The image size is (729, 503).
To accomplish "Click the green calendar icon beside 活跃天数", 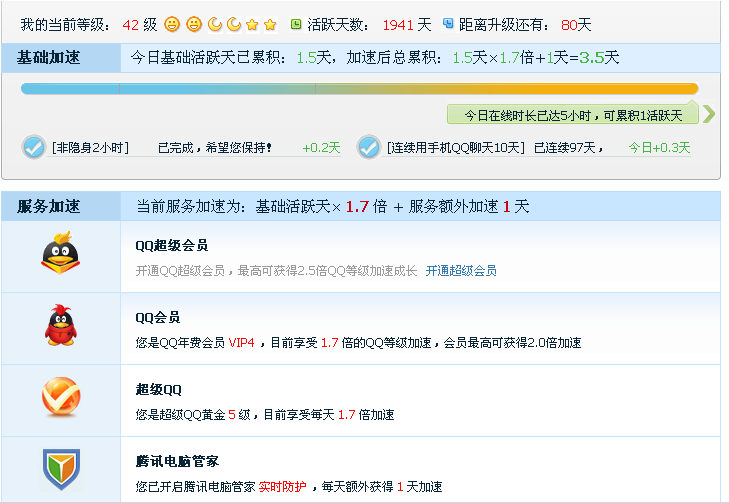I will pyautogui.click(x=296, y=24).
